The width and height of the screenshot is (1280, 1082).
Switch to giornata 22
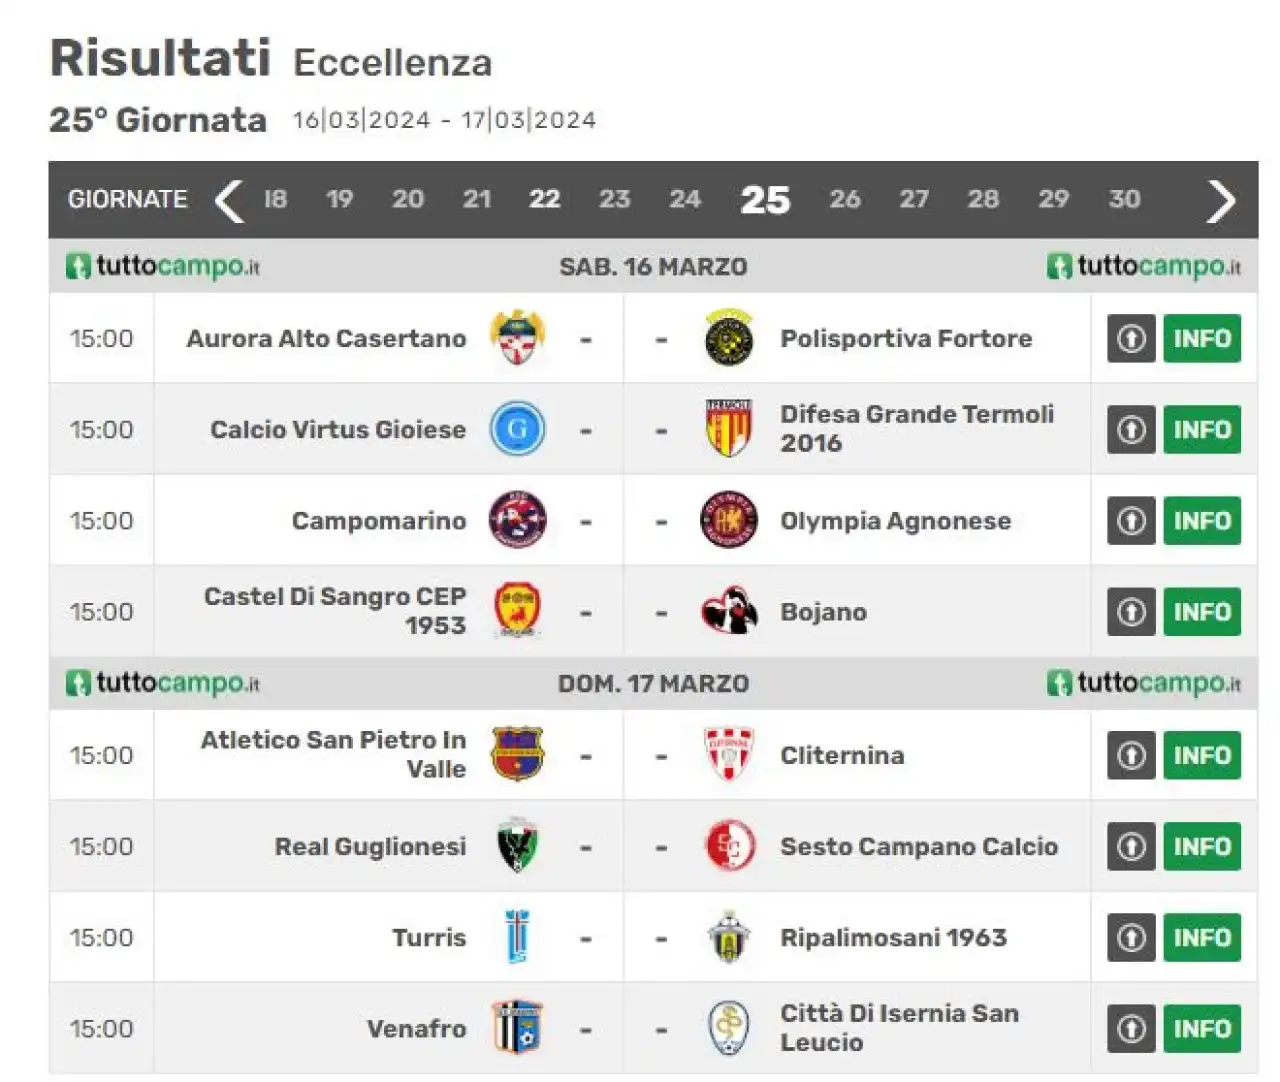tap(544, 199)
